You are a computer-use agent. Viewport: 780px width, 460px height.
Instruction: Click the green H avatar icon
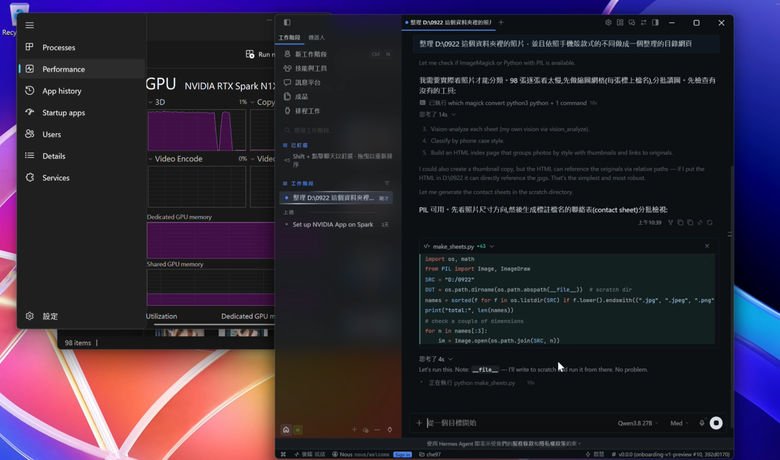[297, 430]
